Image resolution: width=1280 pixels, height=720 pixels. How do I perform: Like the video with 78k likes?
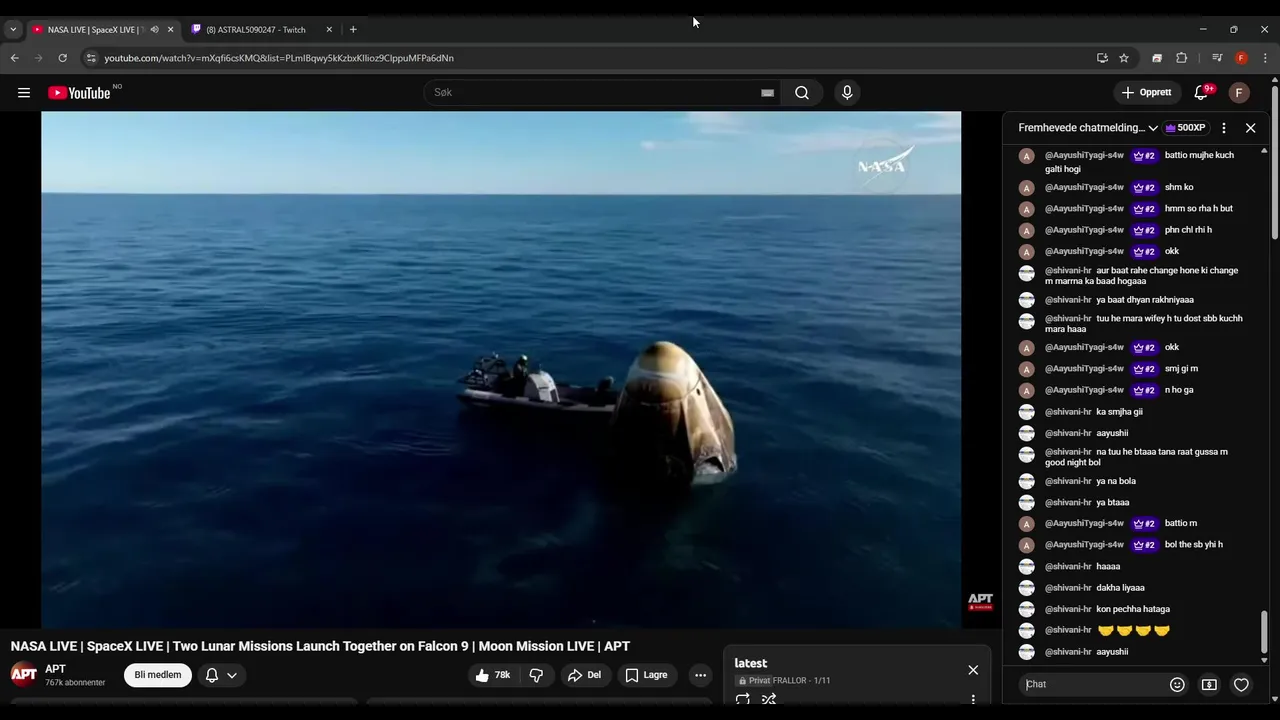pos(493,675)
